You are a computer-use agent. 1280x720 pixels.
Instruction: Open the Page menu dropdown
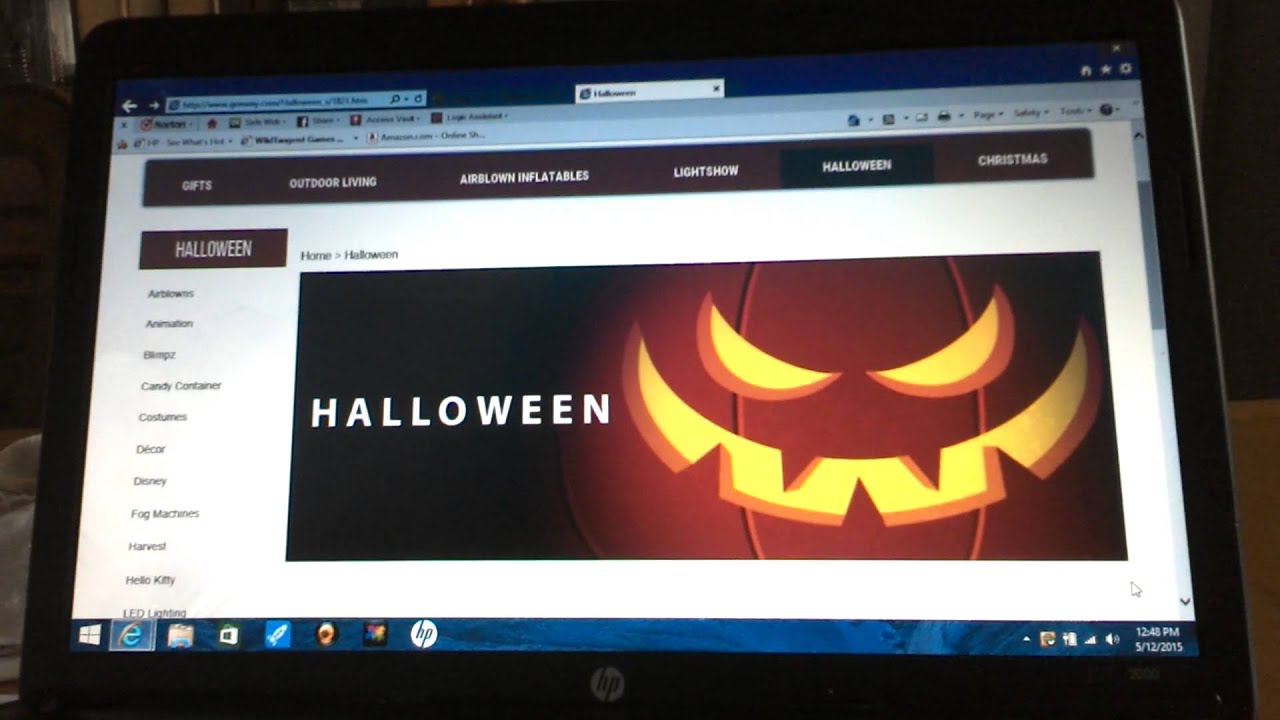tap(988, 114)
